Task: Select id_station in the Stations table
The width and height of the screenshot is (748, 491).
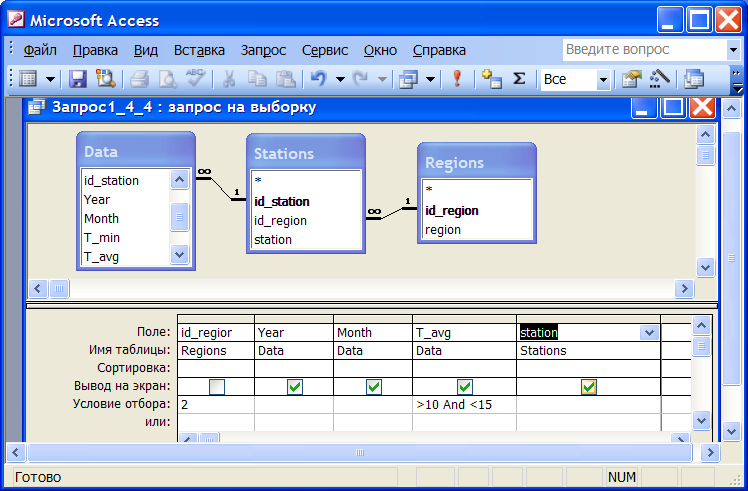Action: pyautogui.click(x=281, y=201)
